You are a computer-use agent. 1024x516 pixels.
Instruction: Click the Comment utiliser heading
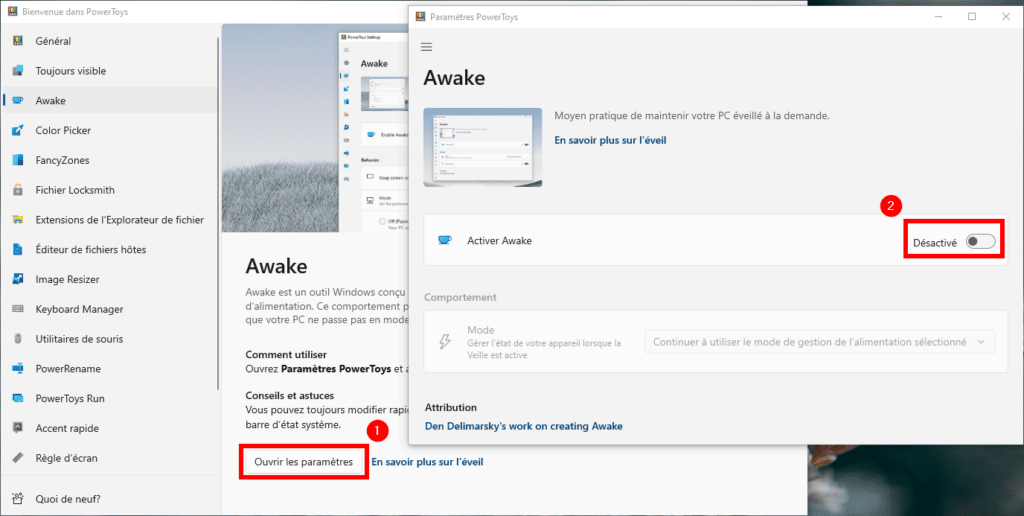click(x=286, y=354)
